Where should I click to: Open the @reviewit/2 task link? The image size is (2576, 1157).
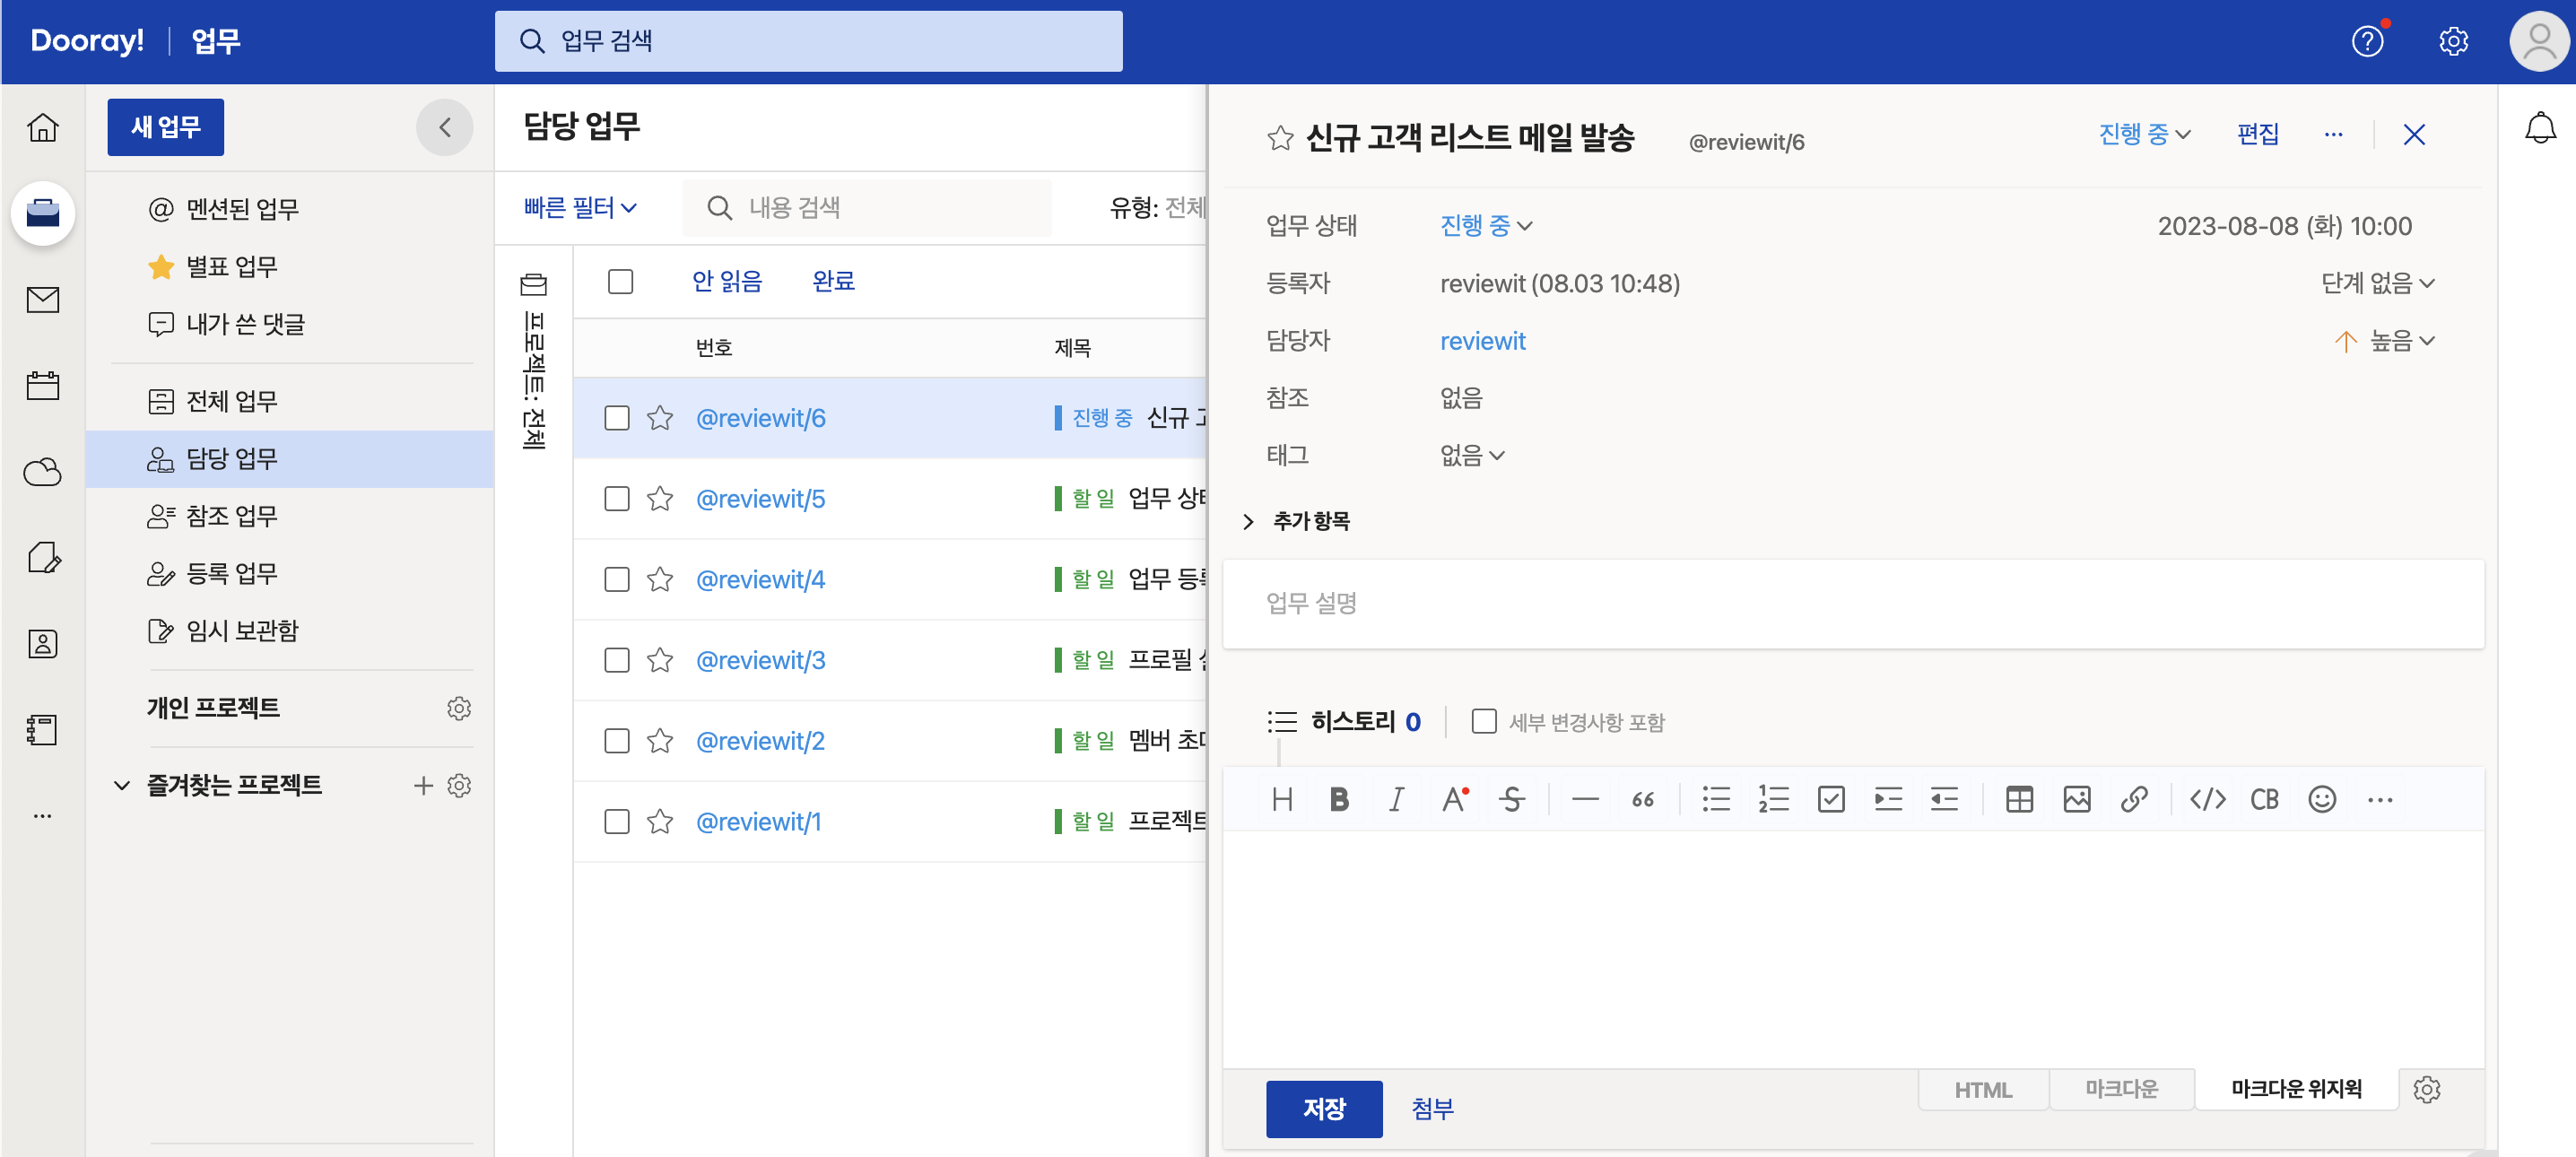point(760,741)
